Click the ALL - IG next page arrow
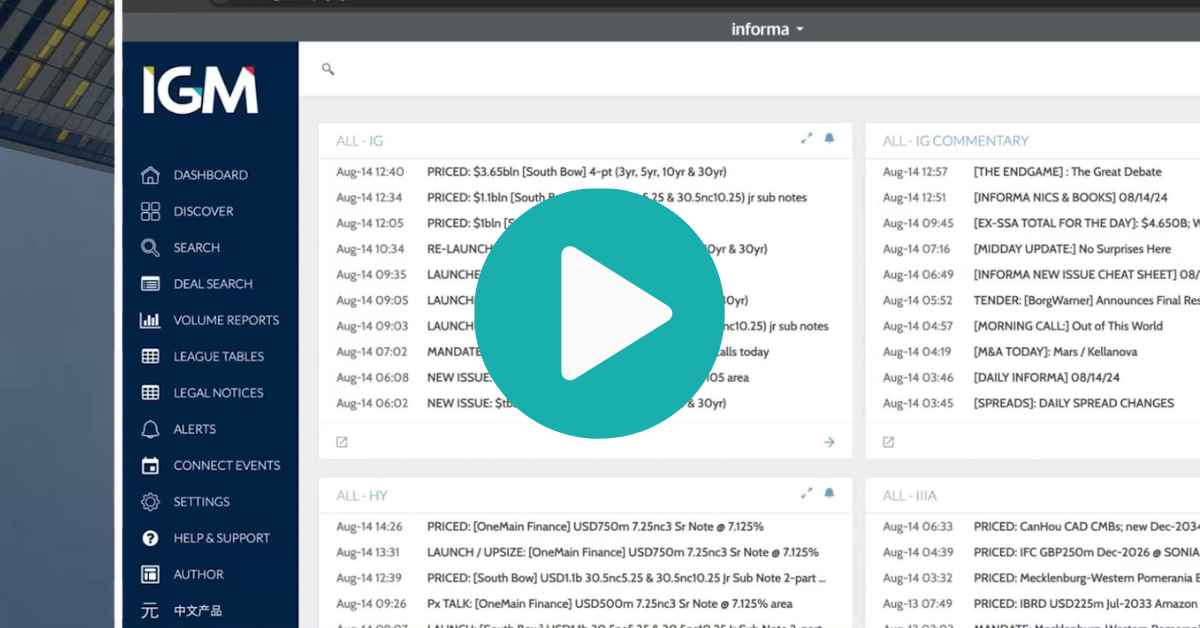The image size is (1200, 628). click(x=829, y=442)
